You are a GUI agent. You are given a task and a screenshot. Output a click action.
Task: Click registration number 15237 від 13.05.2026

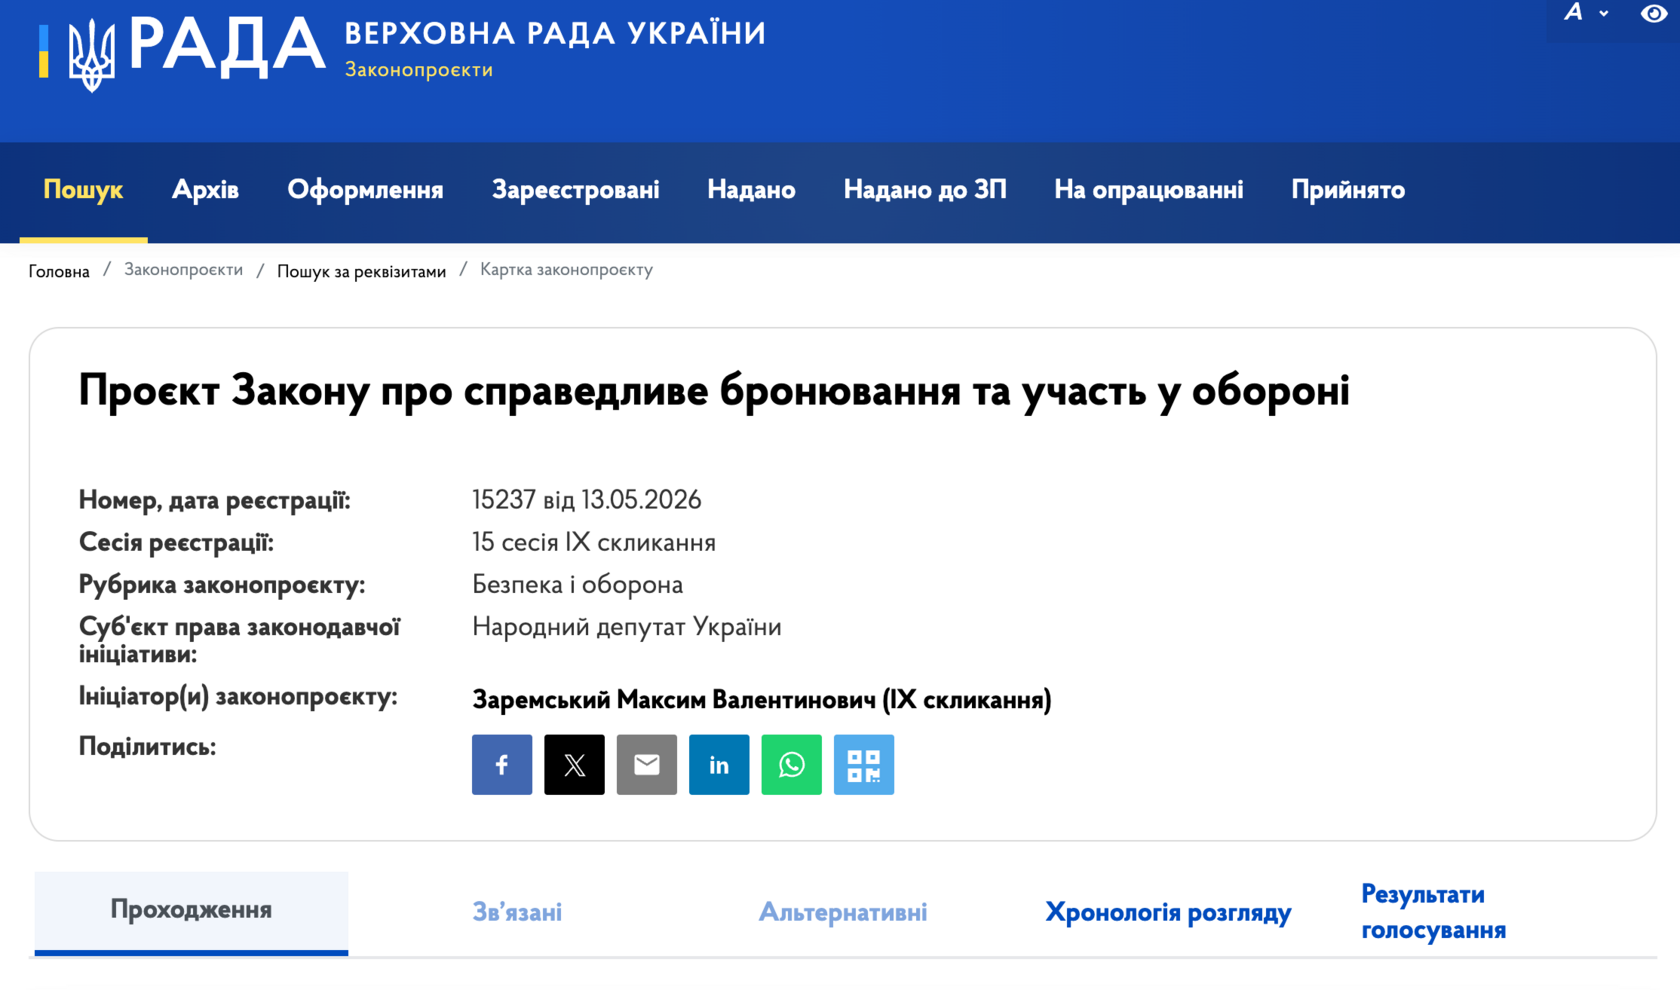587,499
